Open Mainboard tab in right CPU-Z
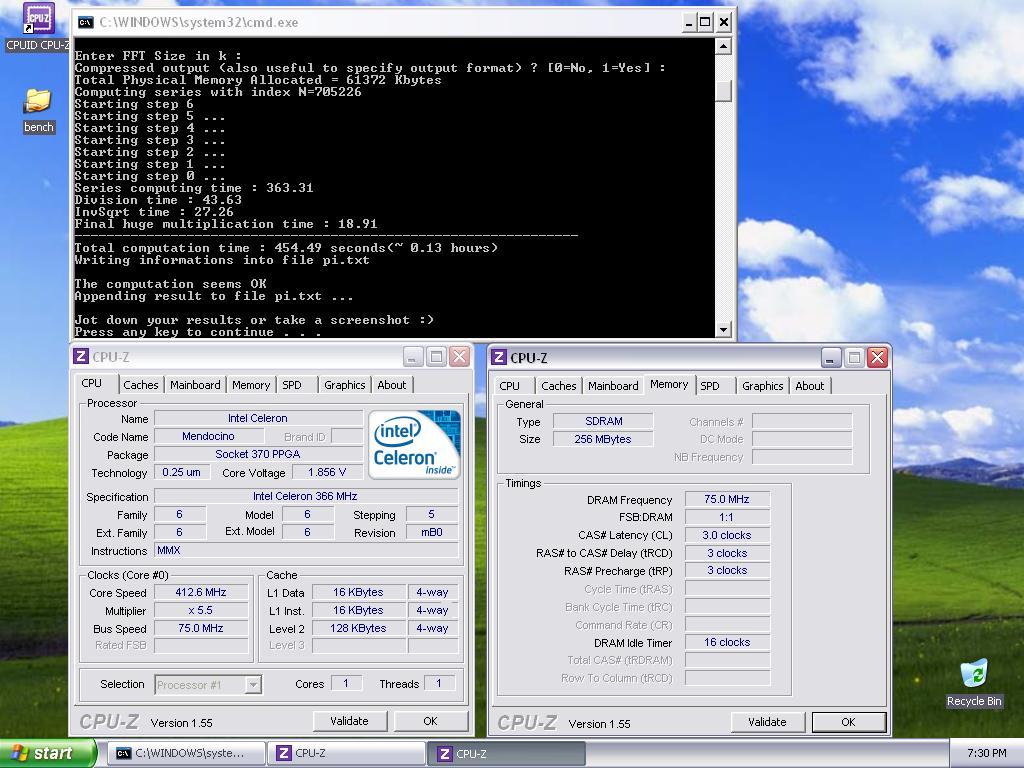The width and height of the screenshot is (1024, 768). point(613,385)
